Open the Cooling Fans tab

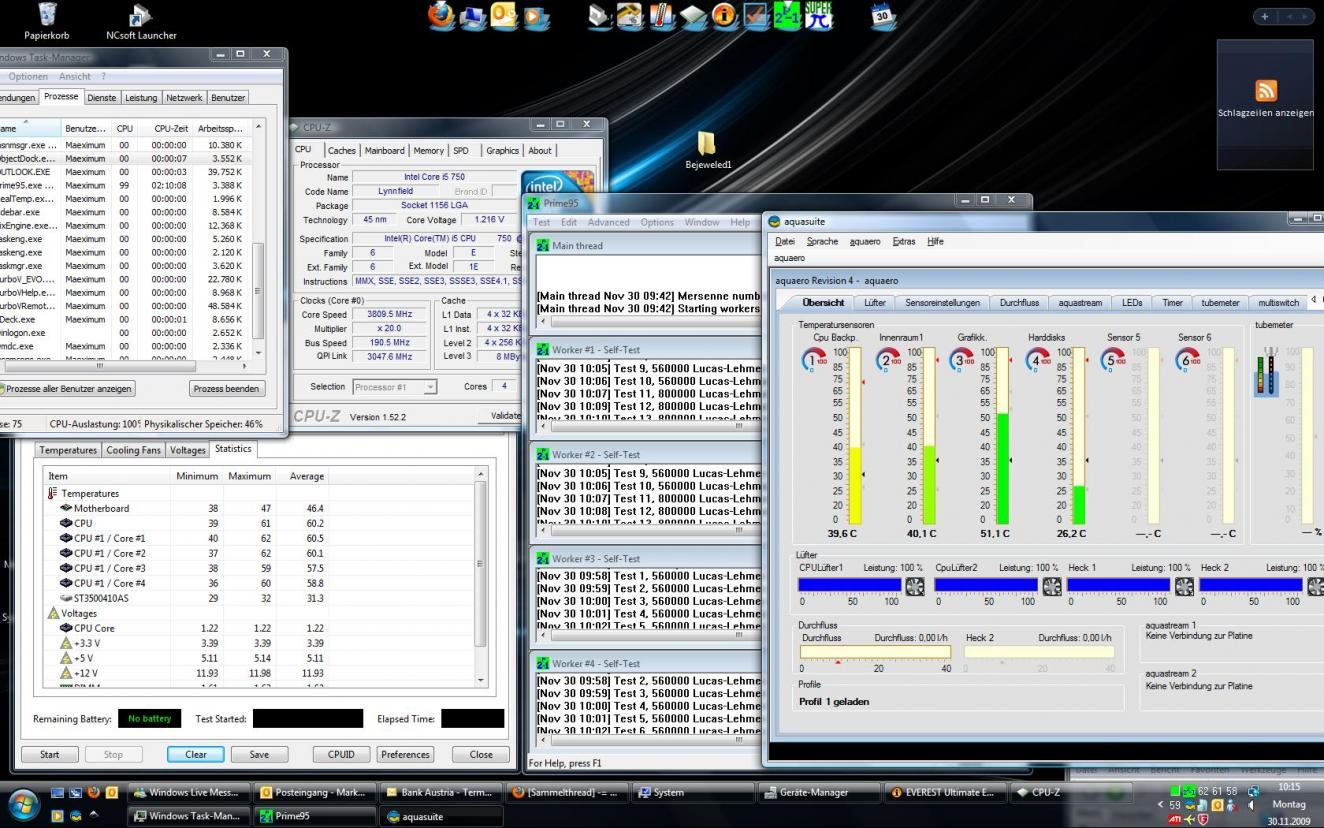pyautogui.click(x=133, y=450)
